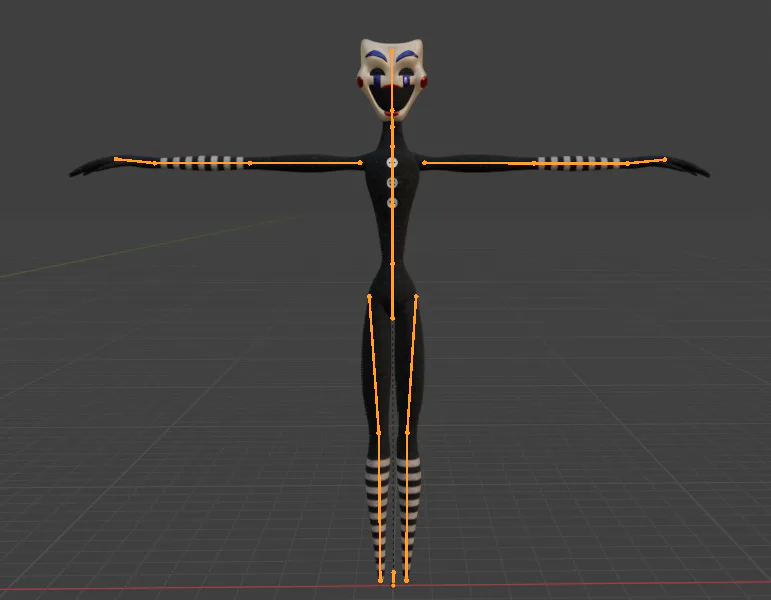Select shin bone on viewer's right striped leg

(407, 507)
